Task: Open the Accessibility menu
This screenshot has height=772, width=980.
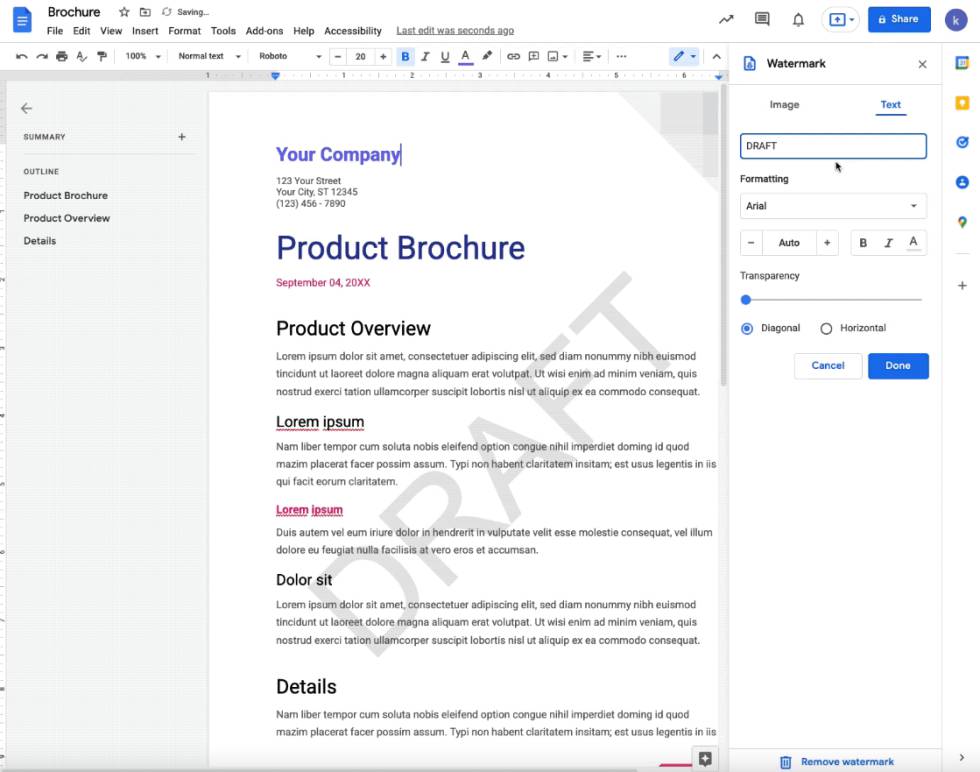Action: pyautogui.click(x=352, y=31)
